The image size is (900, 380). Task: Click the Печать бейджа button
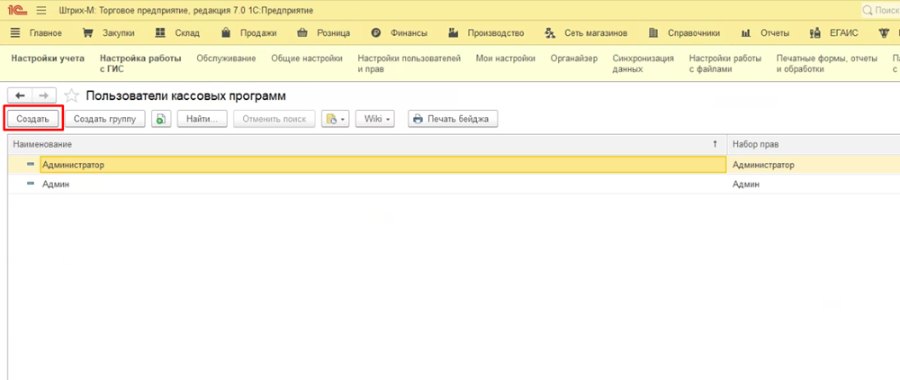pyautogui.click(x=453, y=119)
